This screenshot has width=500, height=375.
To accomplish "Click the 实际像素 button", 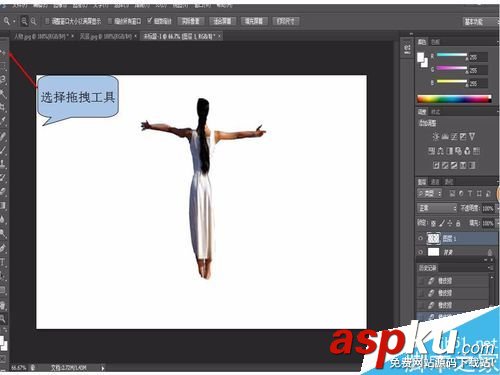I will [191, 21].
